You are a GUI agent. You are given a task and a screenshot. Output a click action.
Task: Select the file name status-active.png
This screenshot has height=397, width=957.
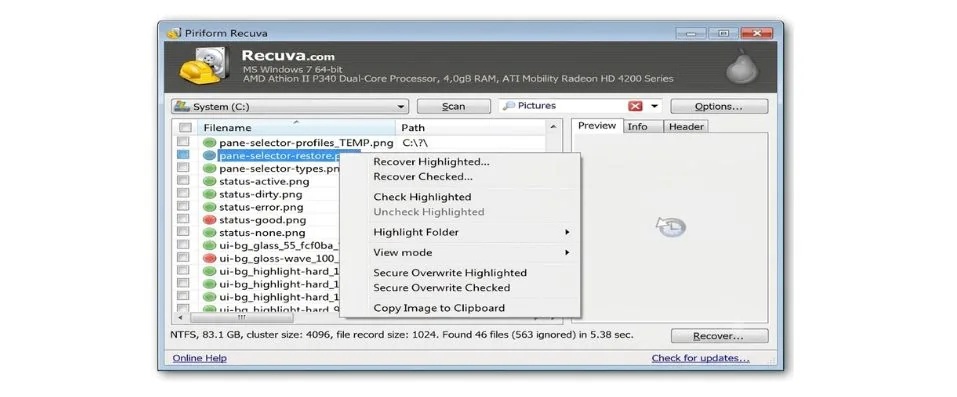(264, 181)
